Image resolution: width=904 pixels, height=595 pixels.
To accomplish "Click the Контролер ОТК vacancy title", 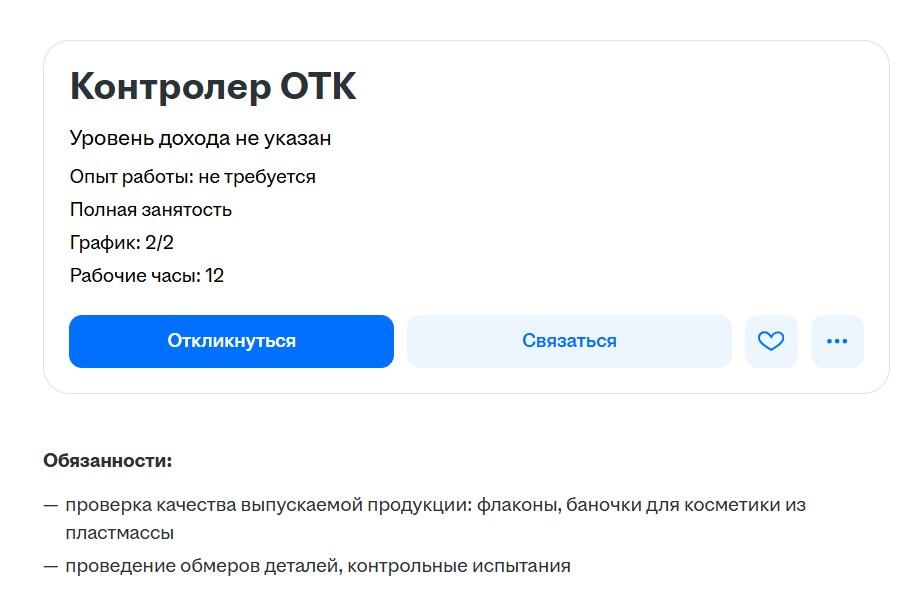I will (x=213, y=87).
